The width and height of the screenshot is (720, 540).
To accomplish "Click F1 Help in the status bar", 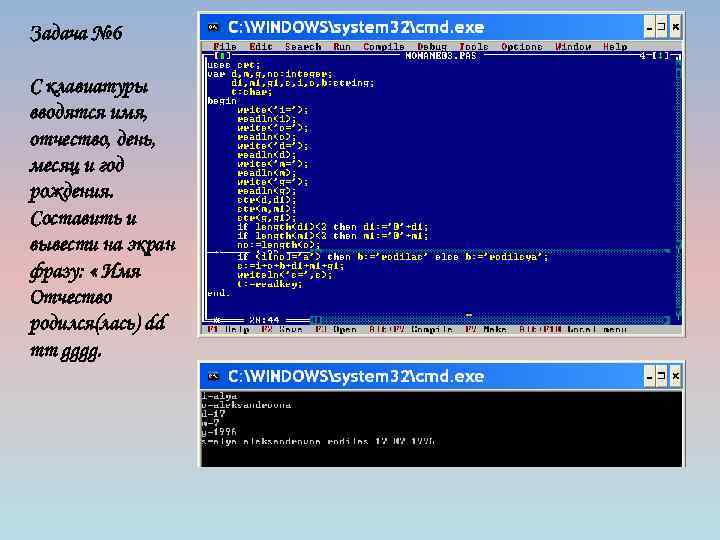I will click(228, 329).
